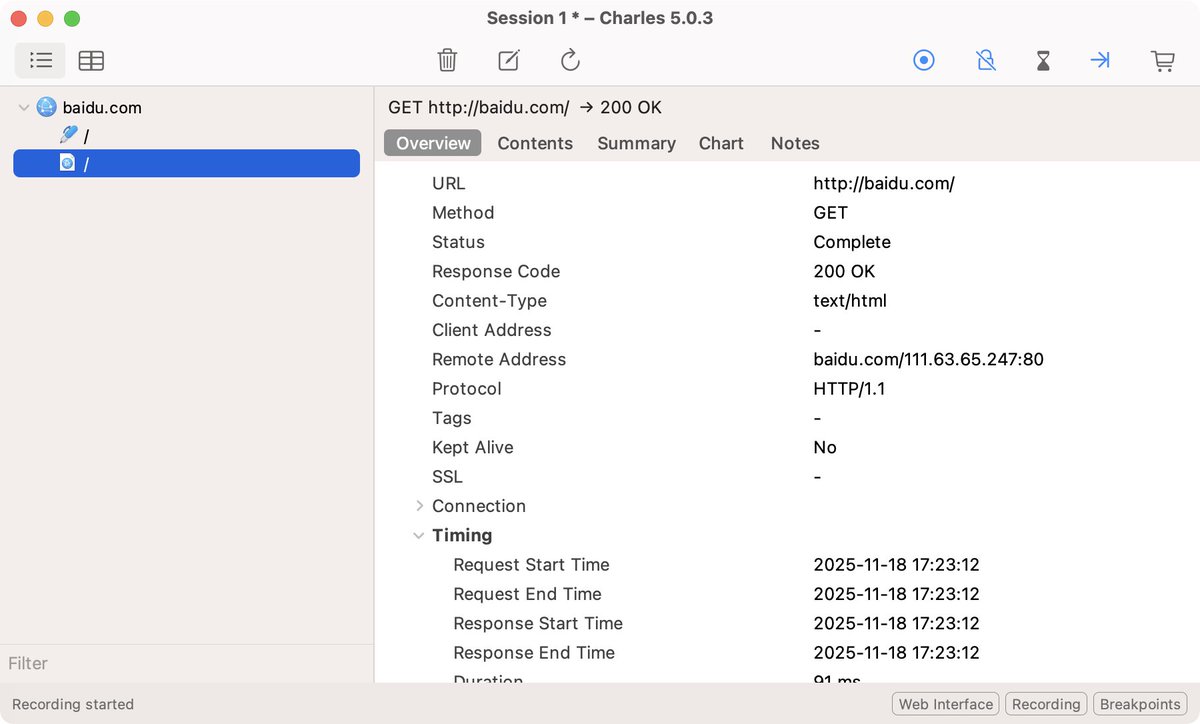Viewport: 1200px width, 724px height.
Task: Click the Request End Time row label
Action: tap(527, 594)
